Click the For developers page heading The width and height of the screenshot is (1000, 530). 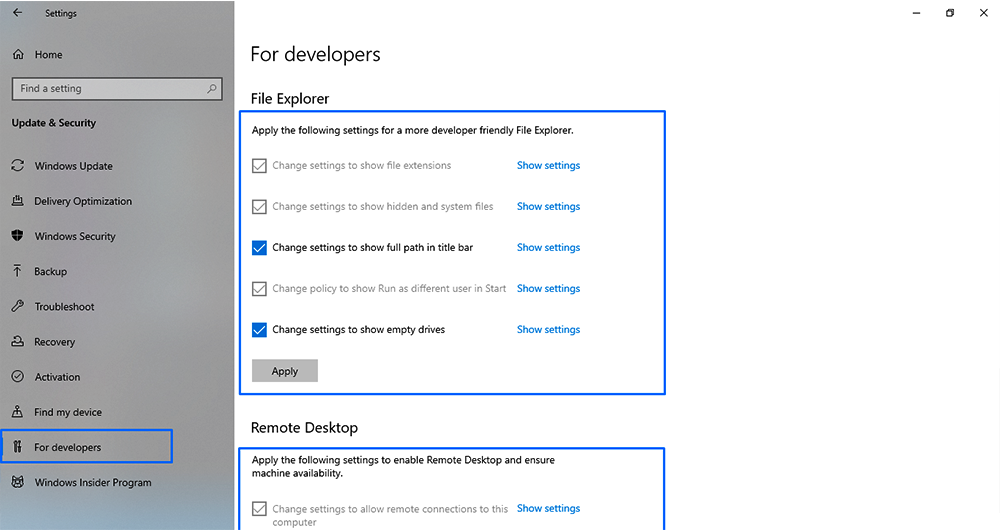315,55
